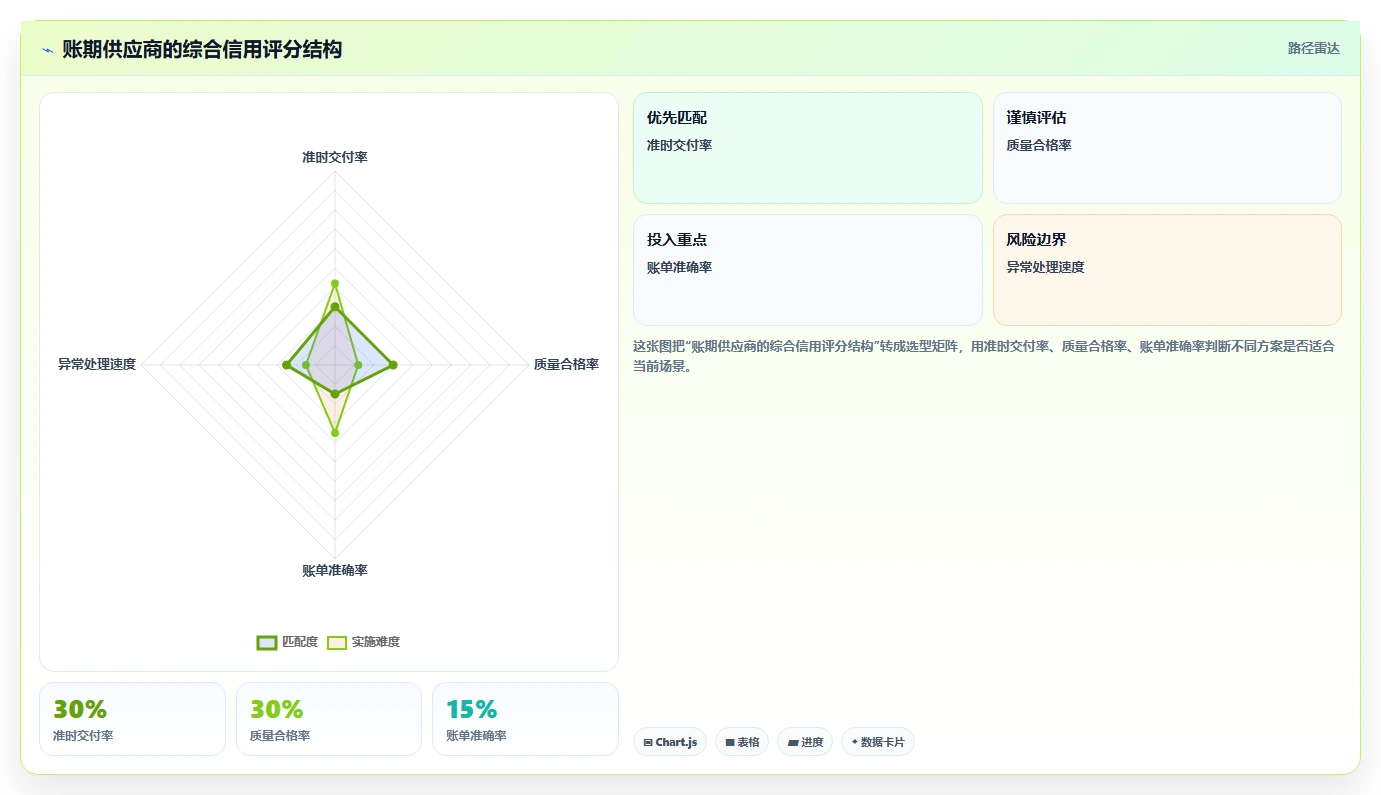
Task: Click the 实施难度 data point toward 准时交付率 axis
Action: [335, 284]
